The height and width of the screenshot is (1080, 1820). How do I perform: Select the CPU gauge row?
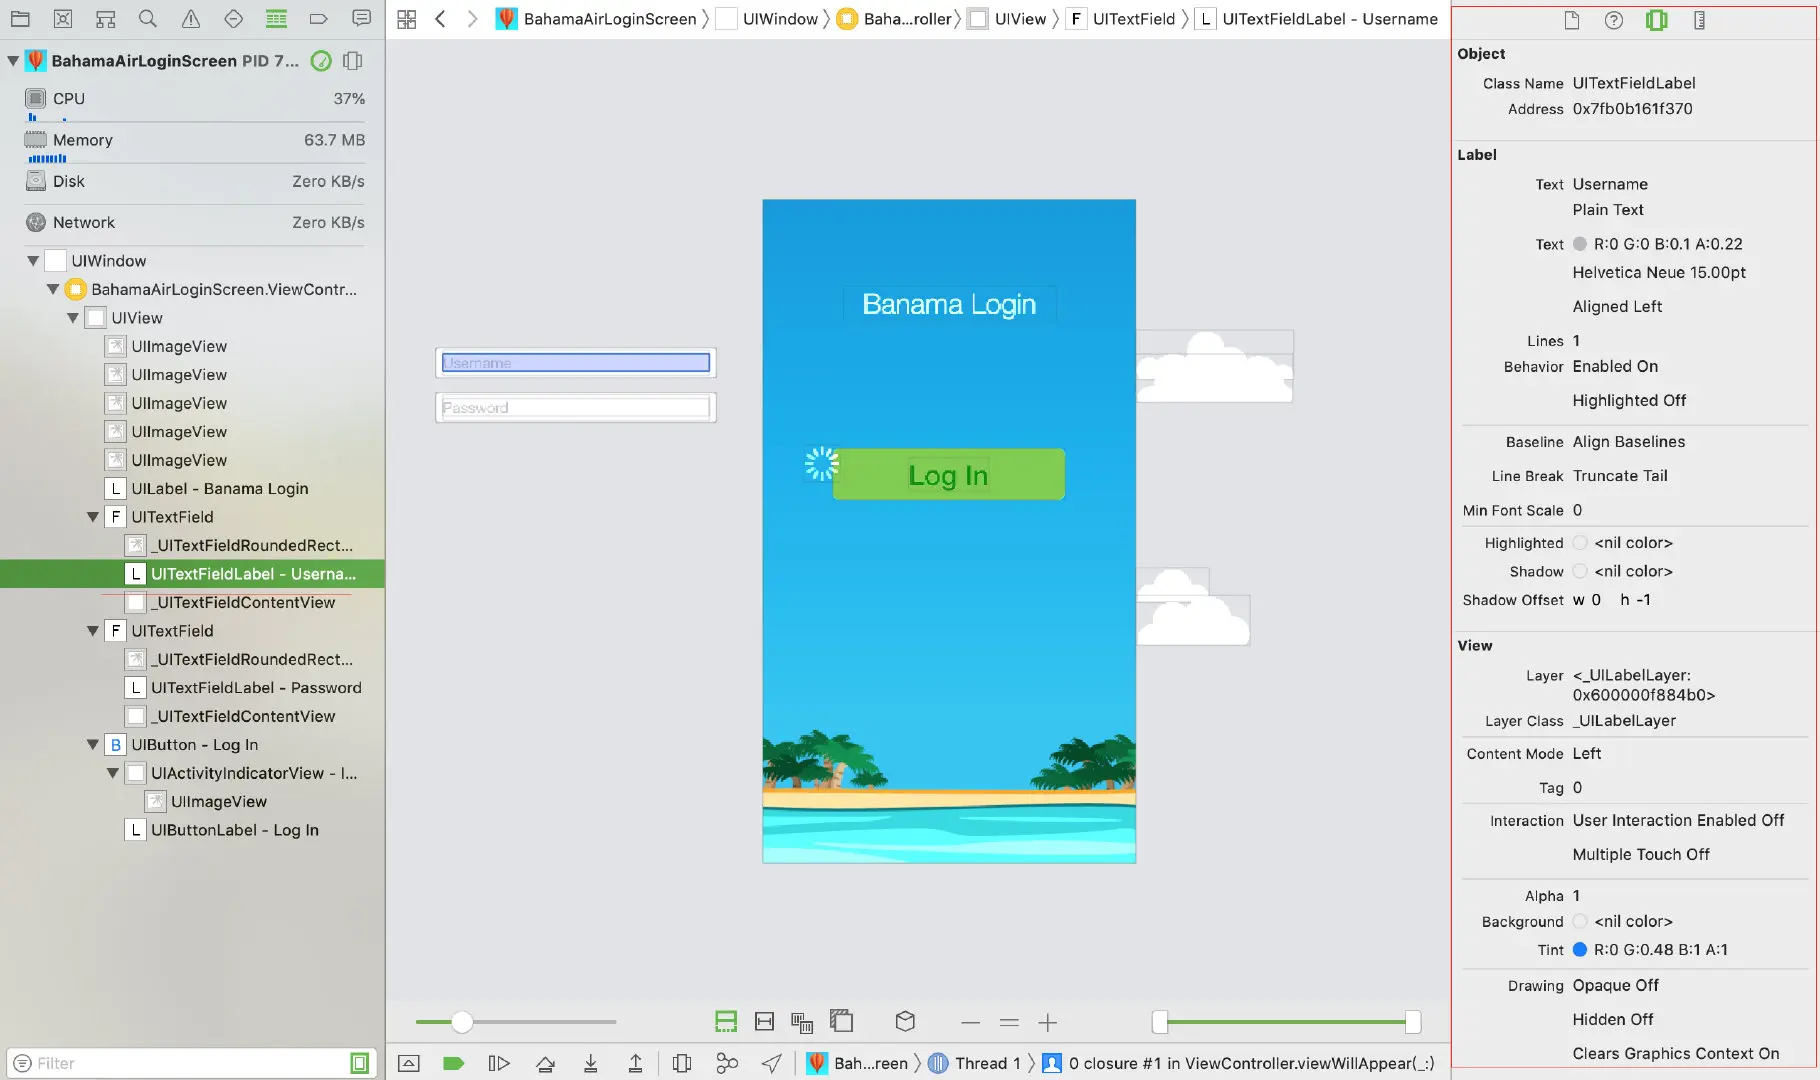pyautogui.click(x=195, y=99)
